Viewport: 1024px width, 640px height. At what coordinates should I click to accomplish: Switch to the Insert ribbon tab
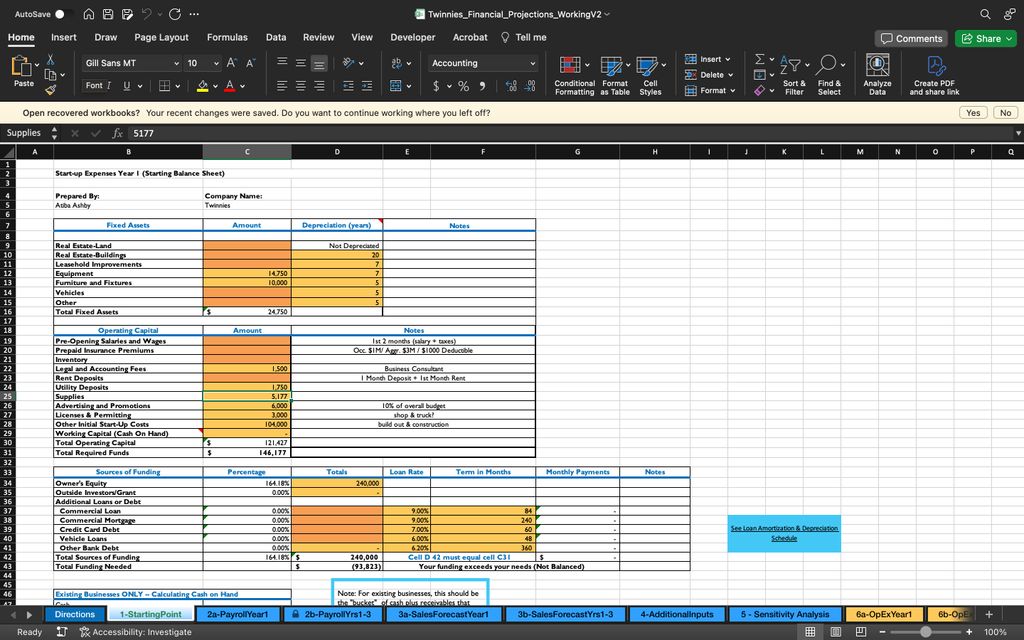pyautogui.click(x=64, y=37)
